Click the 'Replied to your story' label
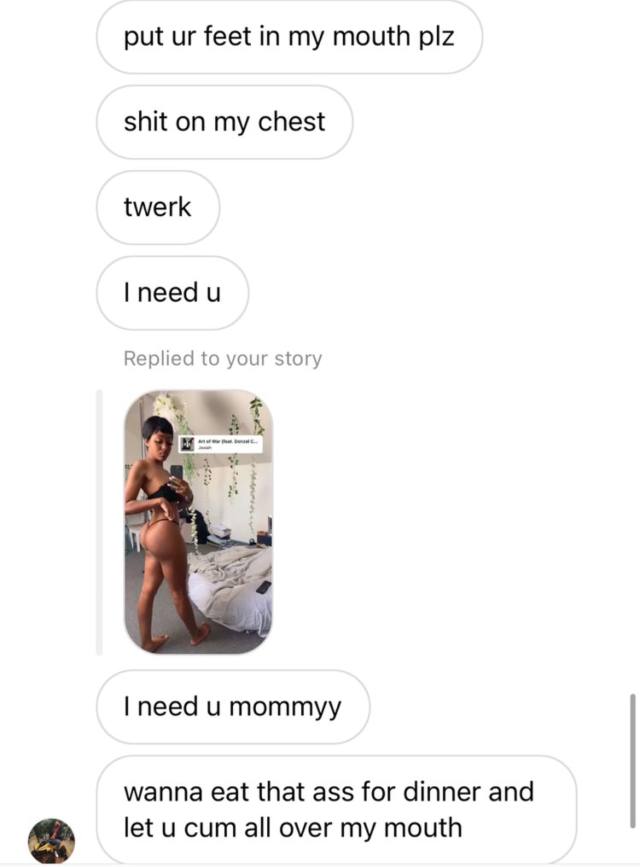640x867 pixels. click(222, 358)
